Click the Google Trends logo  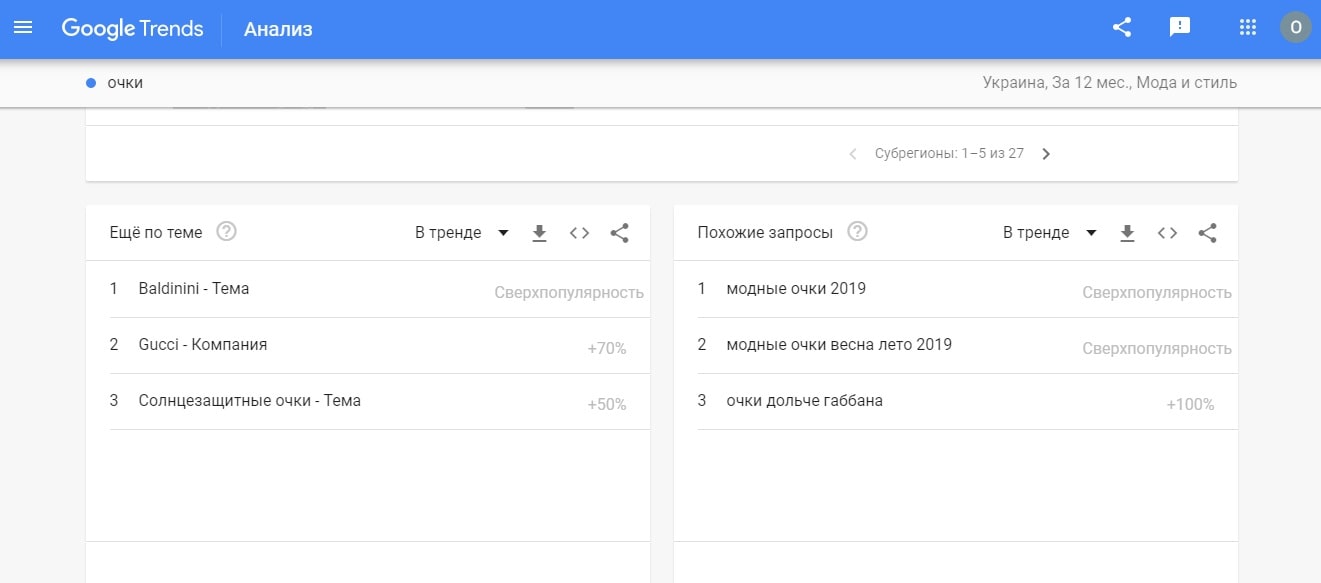coord(132,29)
